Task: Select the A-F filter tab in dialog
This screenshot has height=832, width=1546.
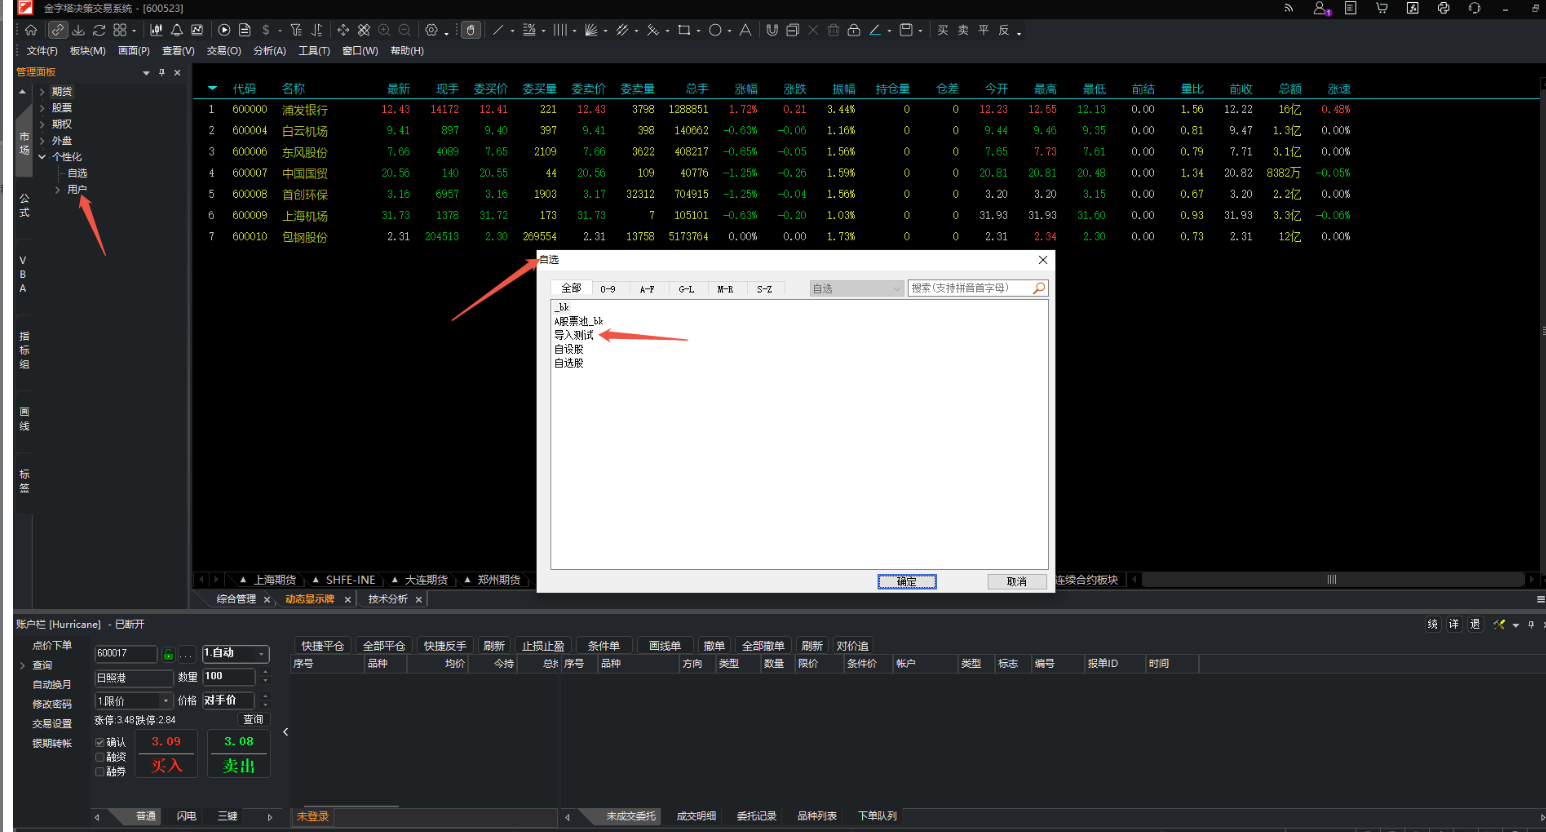Action: click(x=647, y=289)
